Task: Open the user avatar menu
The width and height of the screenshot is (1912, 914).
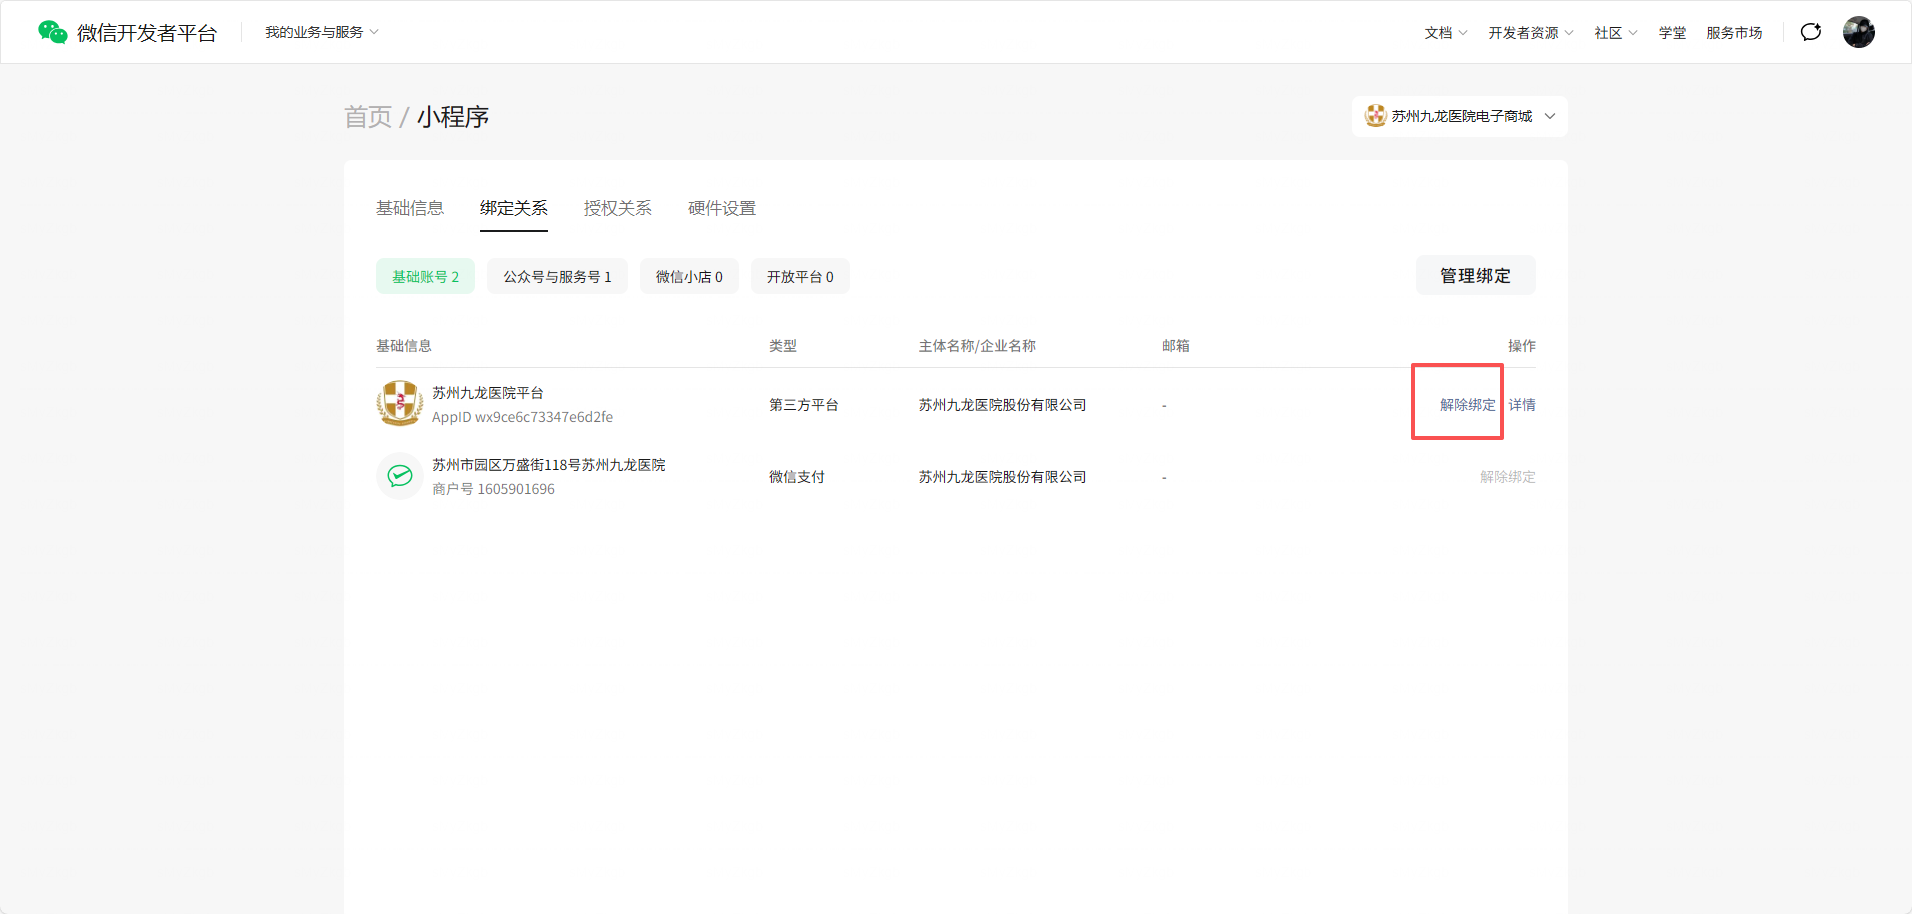Action: pyautogui.click(x=1859, y=32)
